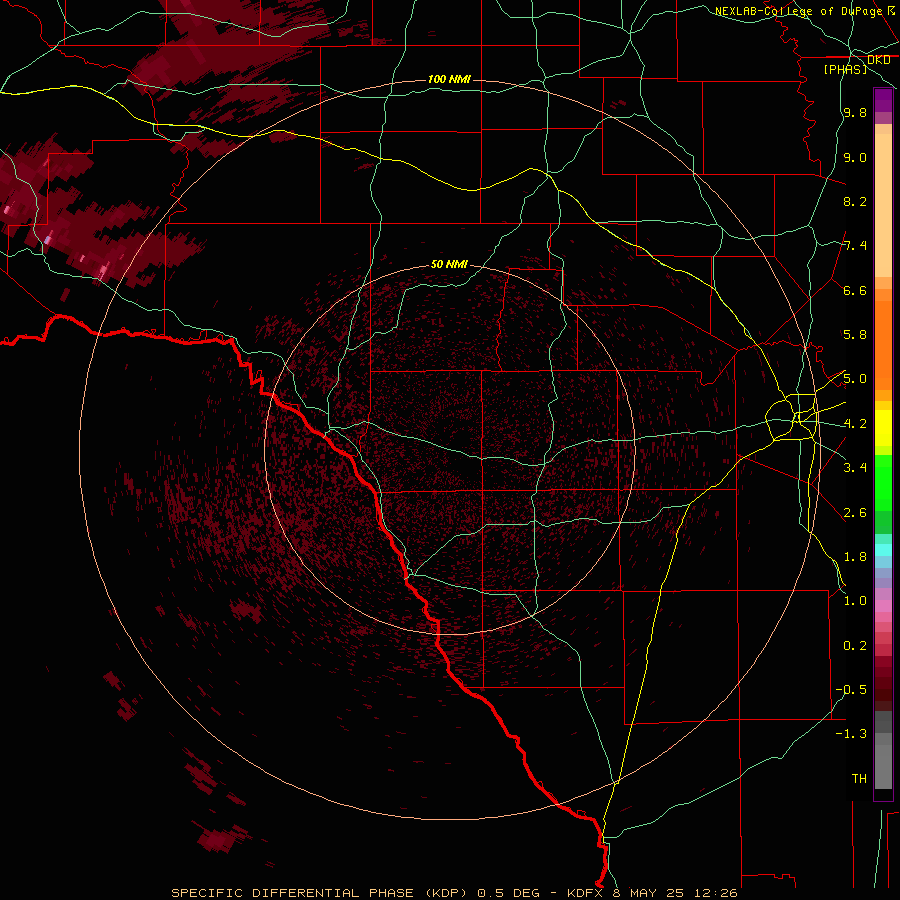Click the TH legend label
The image size is (900, 900).
(x=859, y=779)
